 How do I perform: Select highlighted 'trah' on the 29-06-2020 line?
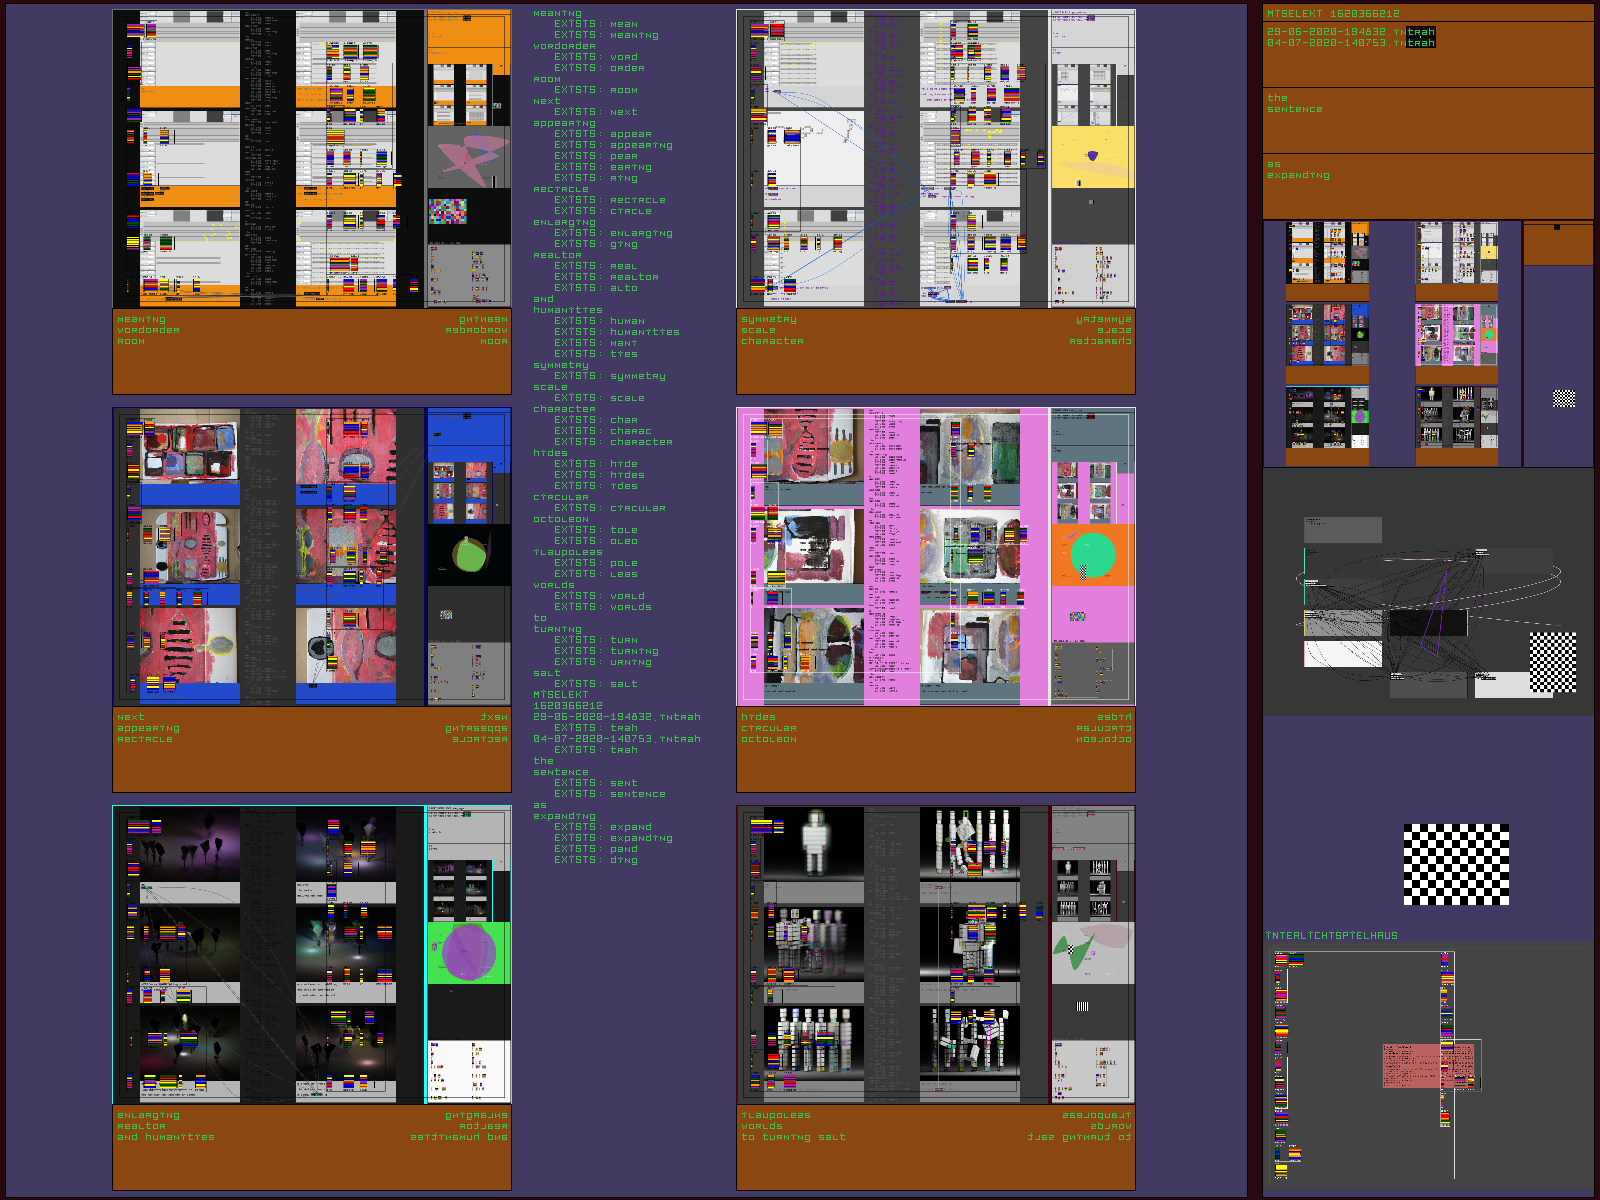pyautogui.click(x=1420, y=32)
